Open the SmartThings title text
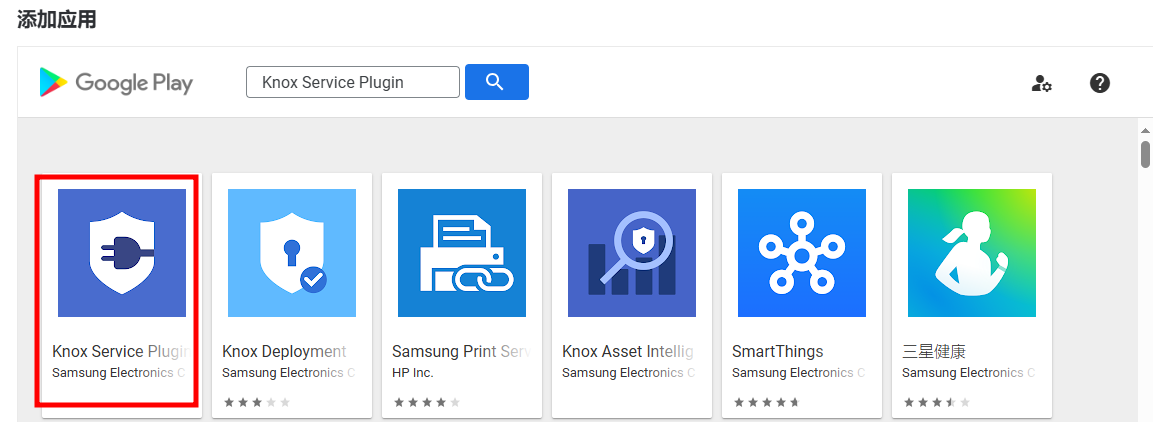This screenshot has height=422, width=1153. tap(777, 351)
